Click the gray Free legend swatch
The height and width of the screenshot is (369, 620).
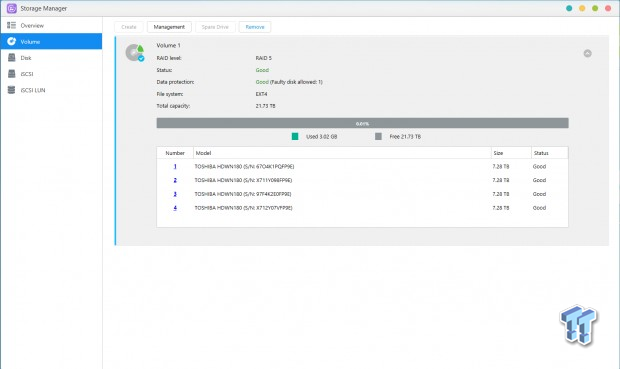(378, 136)
